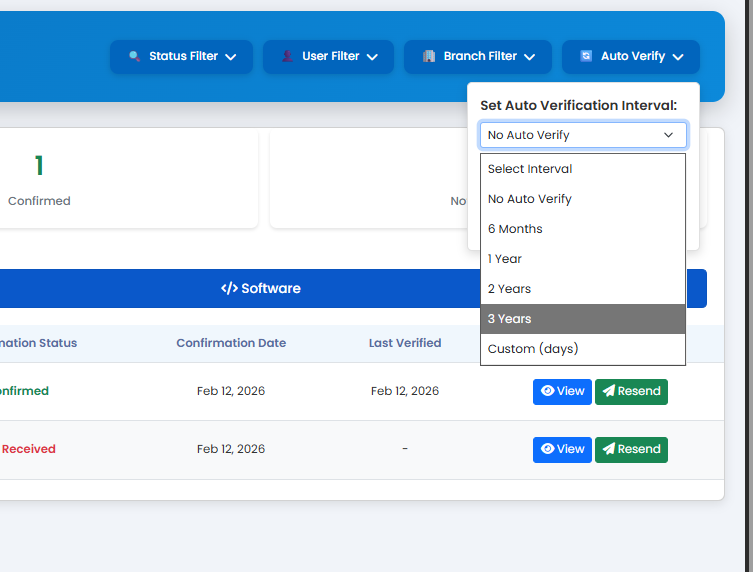Select the 1 Year interval option
753x572 pixels.
pyautogui.click(x=583, y=259)
